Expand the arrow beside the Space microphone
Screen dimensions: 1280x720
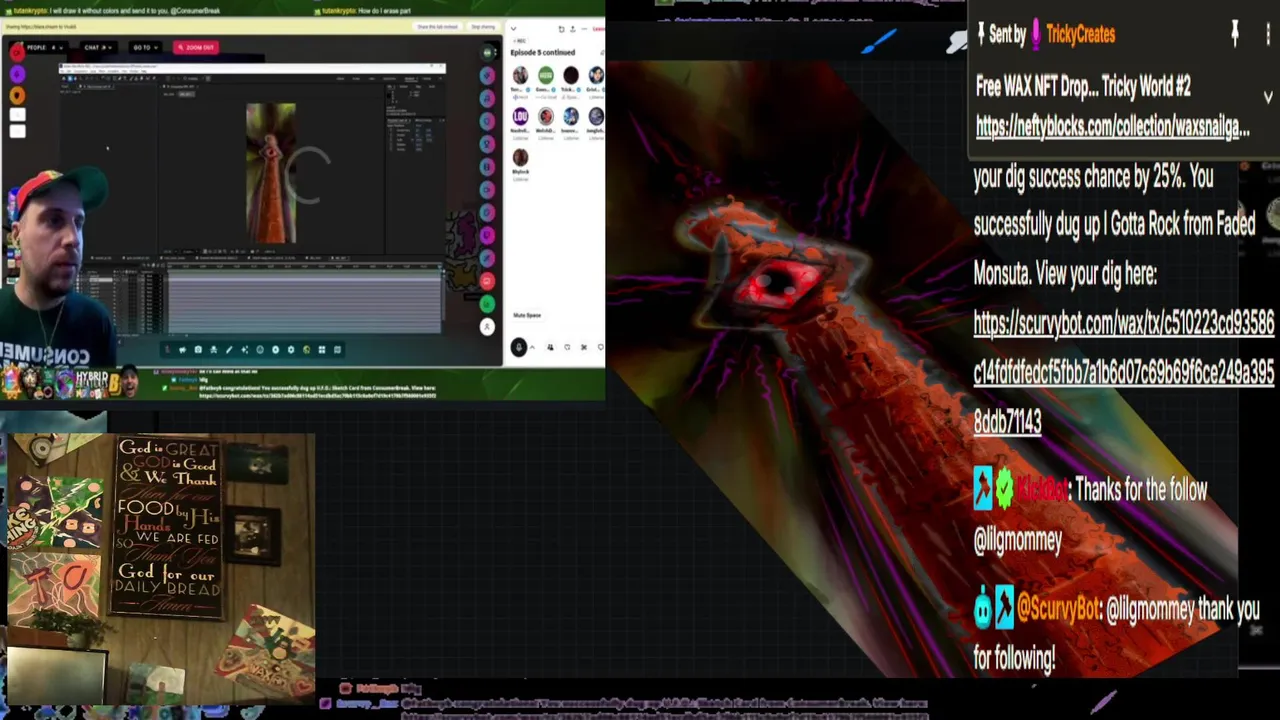coord(532,347)
